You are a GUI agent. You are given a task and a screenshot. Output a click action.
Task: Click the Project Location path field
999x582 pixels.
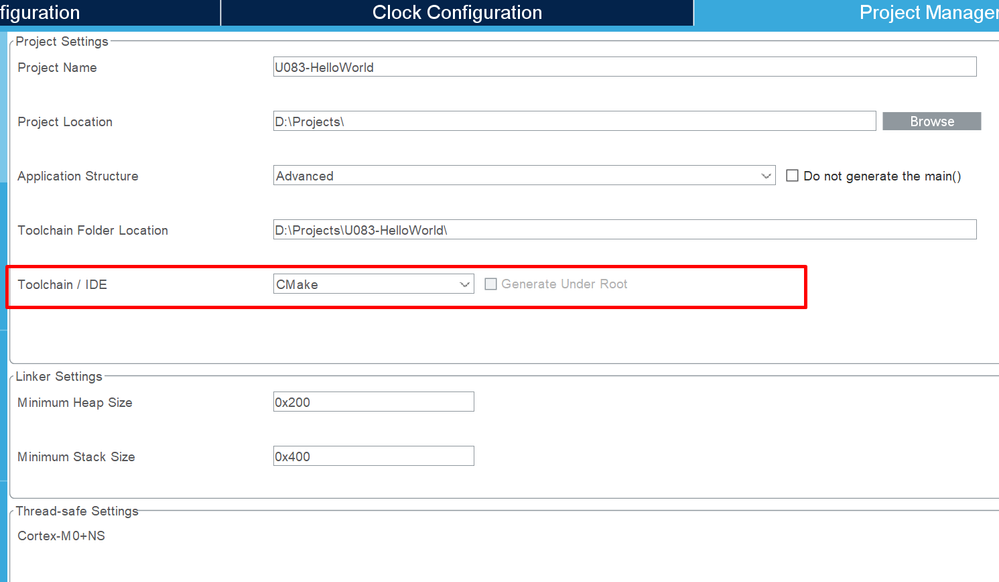coord(574,121)
